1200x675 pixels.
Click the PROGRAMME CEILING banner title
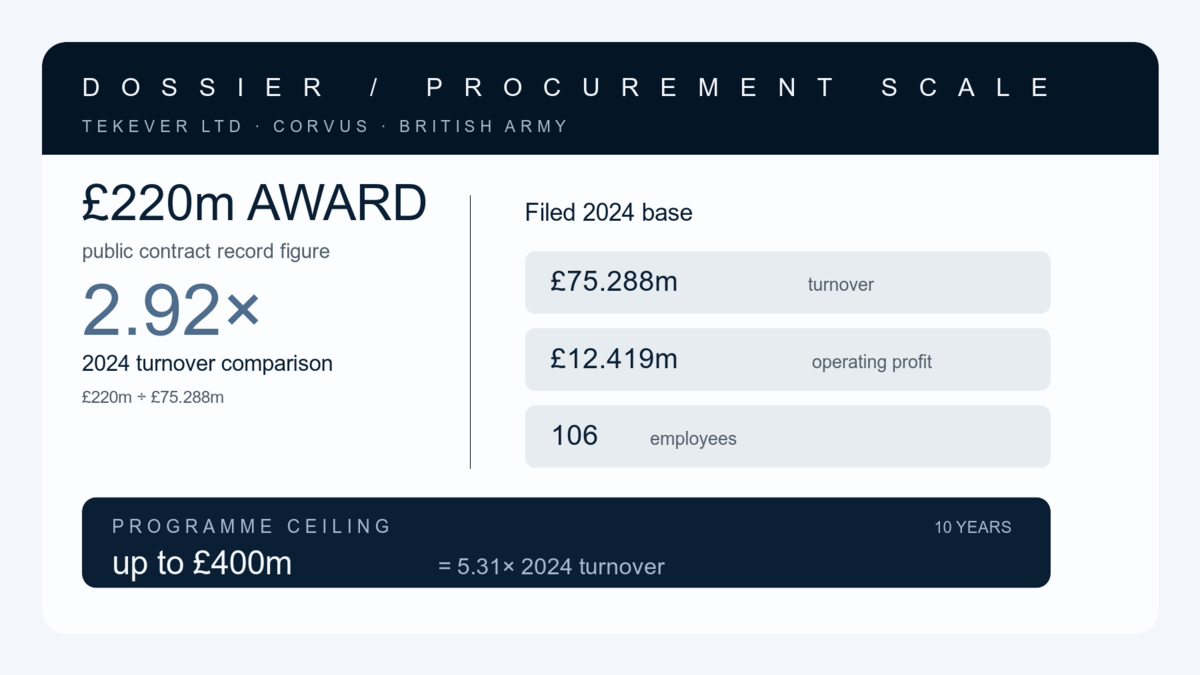coord(252,526)
